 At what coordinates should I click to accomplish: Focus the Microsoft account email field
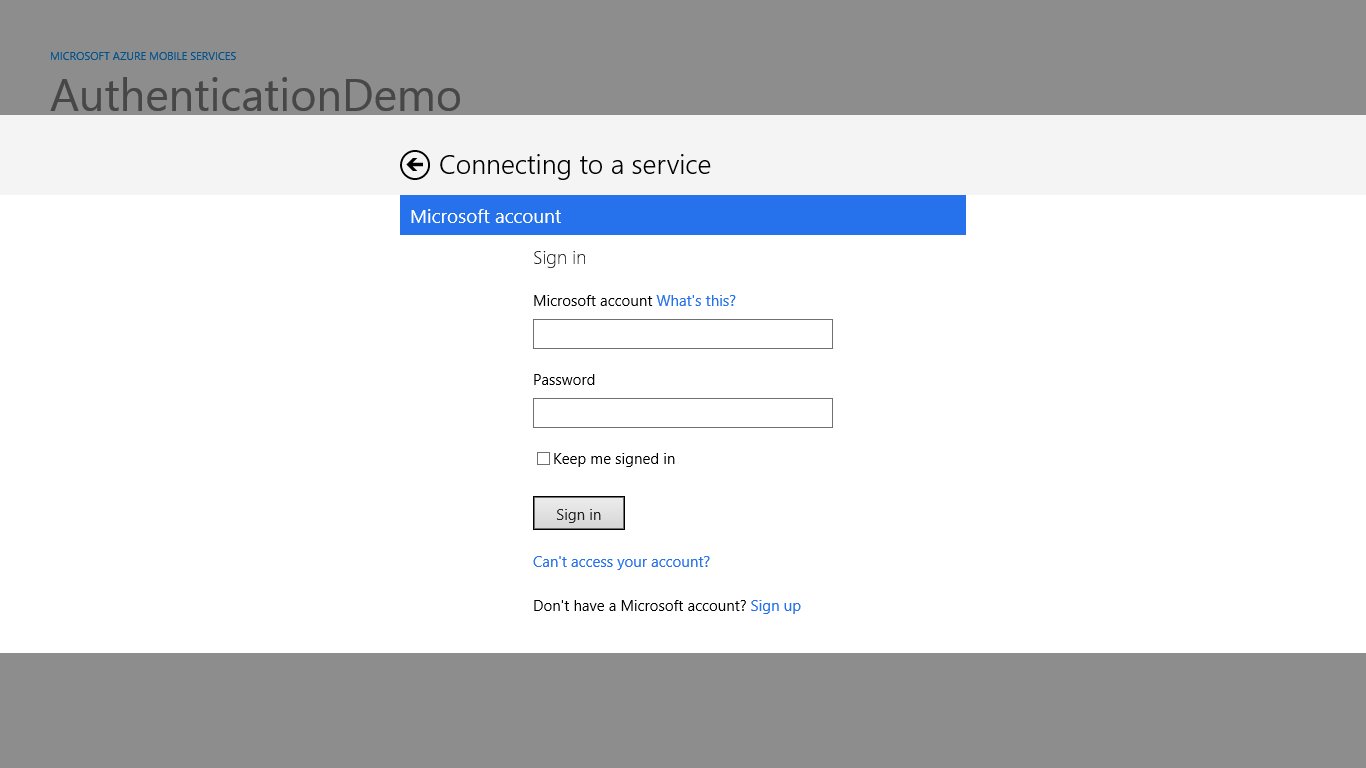point(683,334)
